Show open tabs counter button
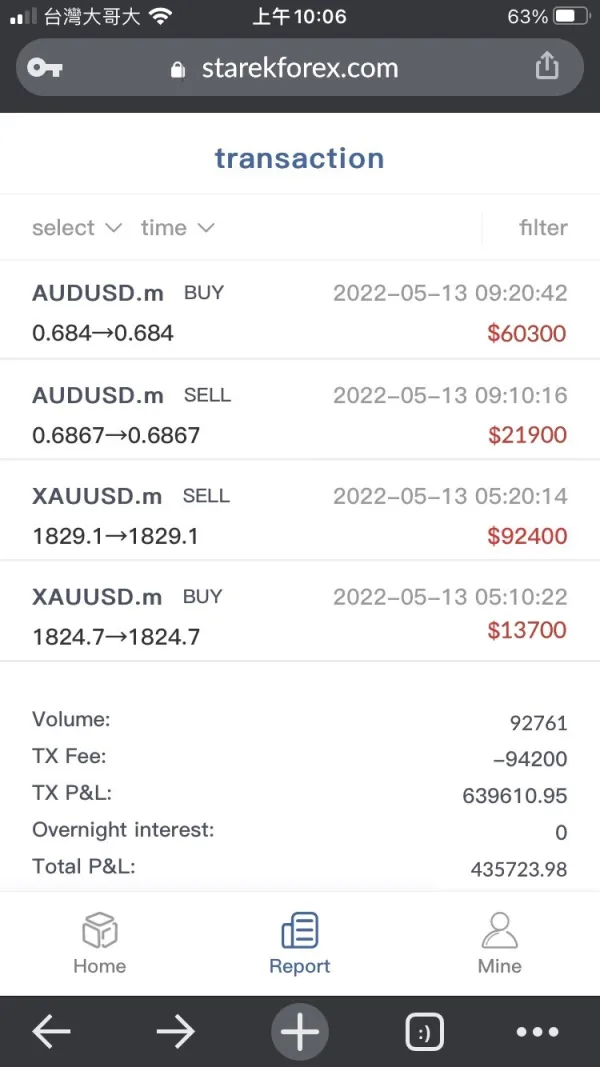The image size is (600, 1067). coord(424,1032)
